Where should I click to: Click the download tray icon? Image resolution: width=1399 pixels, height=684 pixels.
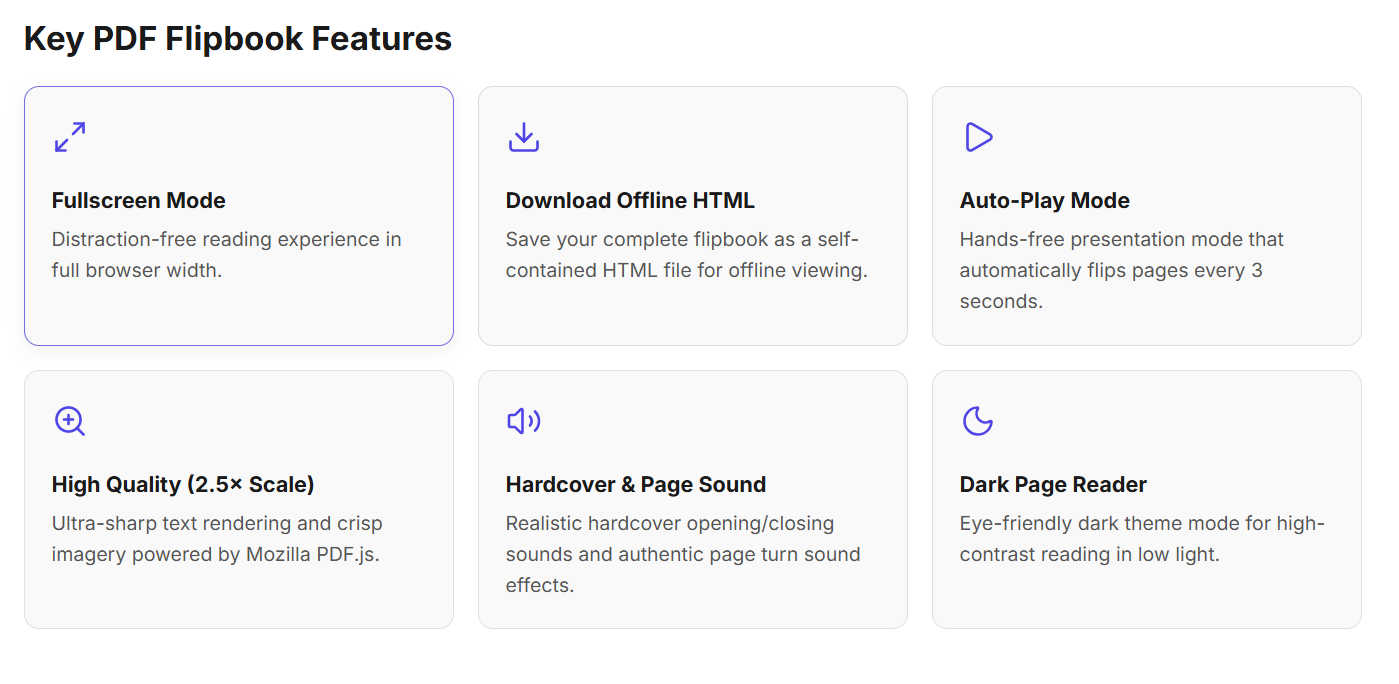point(524,137)
